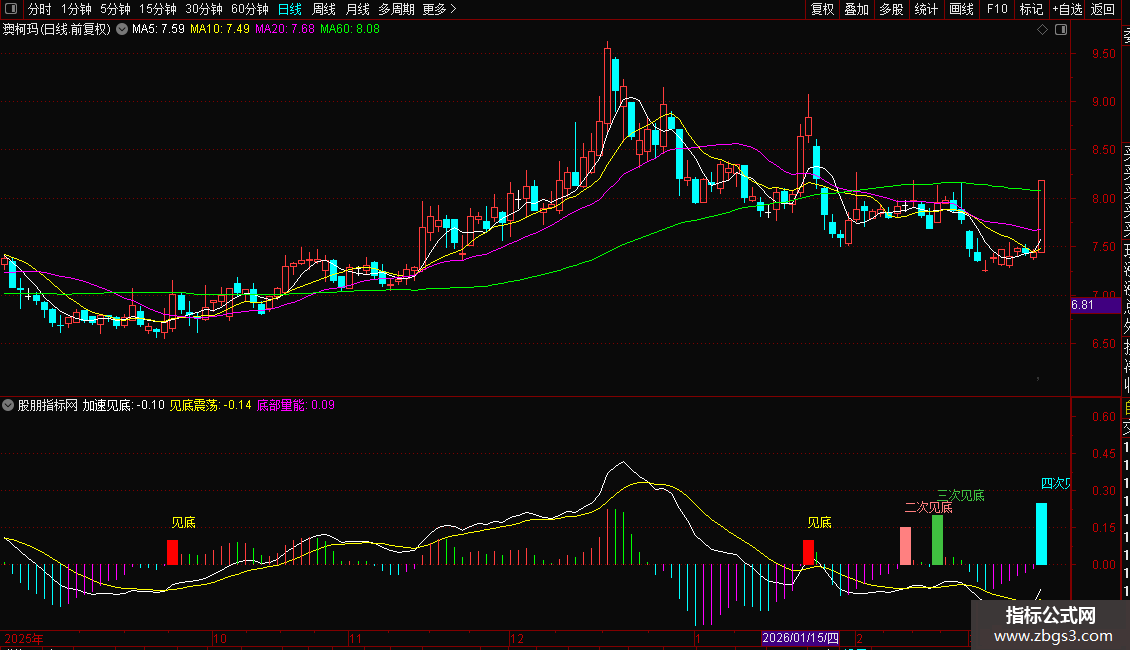This screenshot has height=650, width=1130.
Task: Open the main chart indicator dropdown beside 奥柯玛
Action: (x=122, y=29)
